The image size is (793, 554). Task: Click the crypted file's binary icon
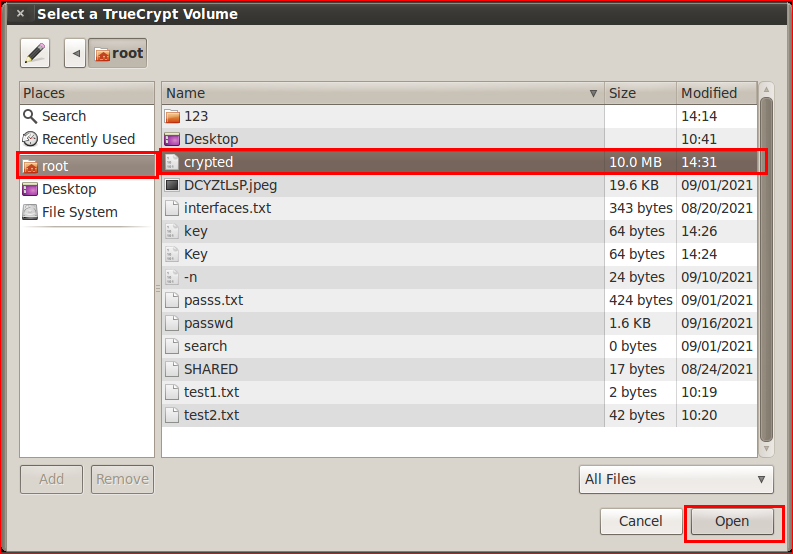pyautogui.click(x=172, y=162)
